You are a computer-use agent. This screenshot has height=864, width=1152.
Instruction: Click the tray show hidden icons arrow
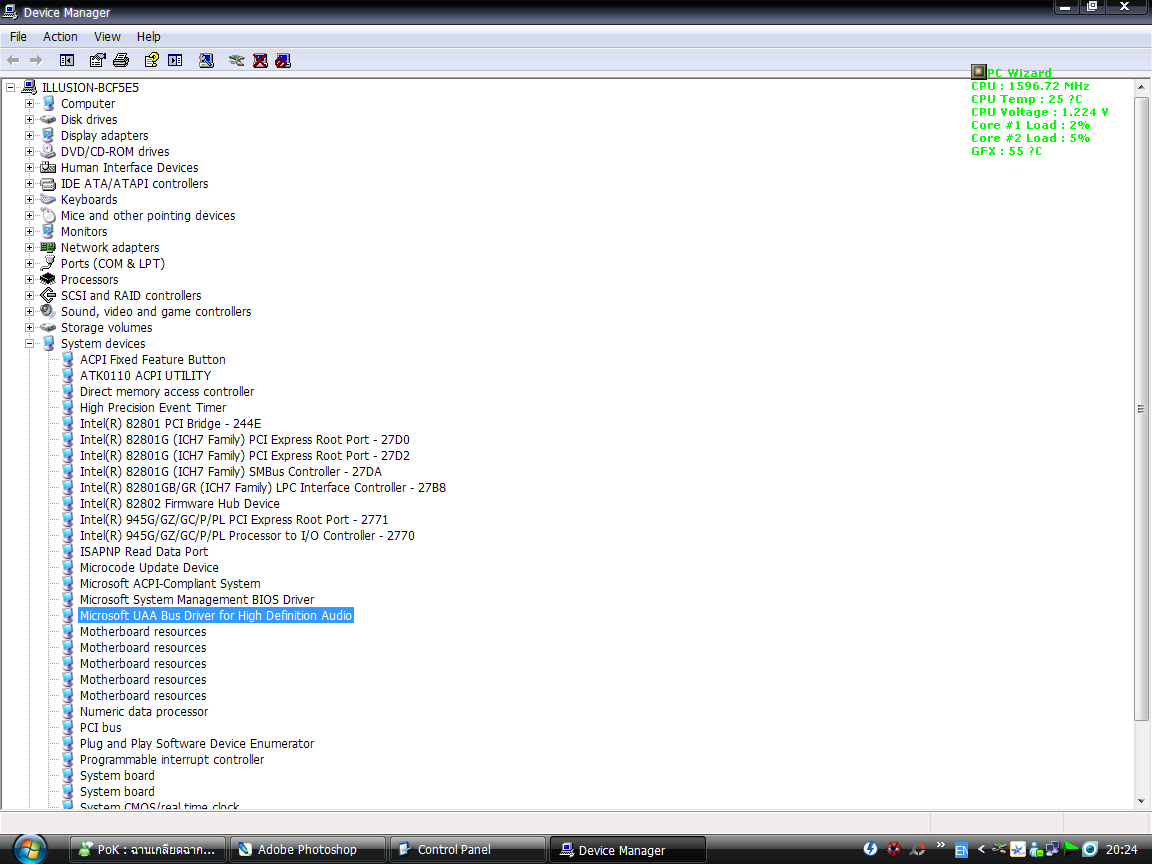click(x=981, y=849)
